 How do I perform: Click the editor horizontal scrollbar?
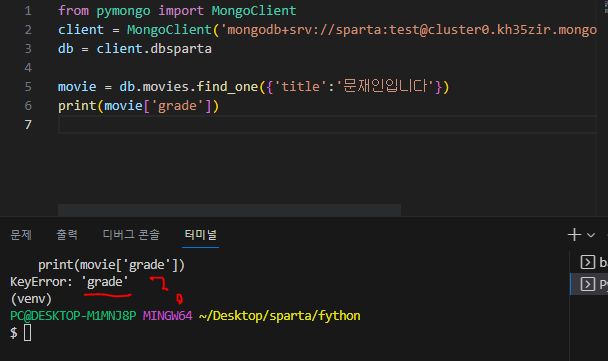229,210
